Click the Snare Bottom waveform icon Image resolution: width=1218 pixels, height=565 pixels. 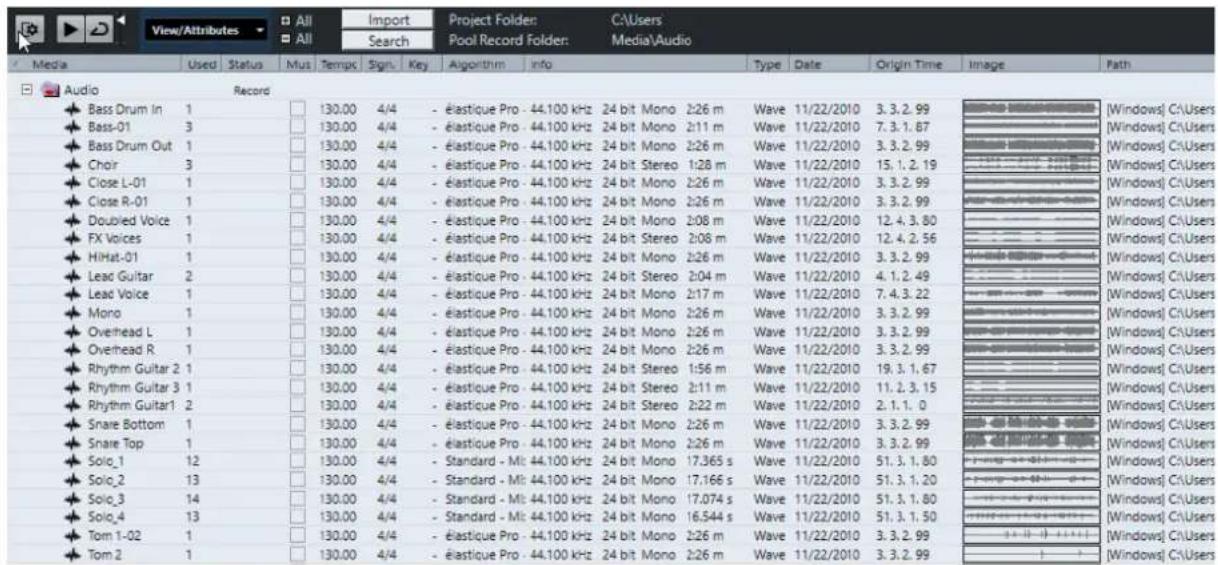[x=71, y=425]
